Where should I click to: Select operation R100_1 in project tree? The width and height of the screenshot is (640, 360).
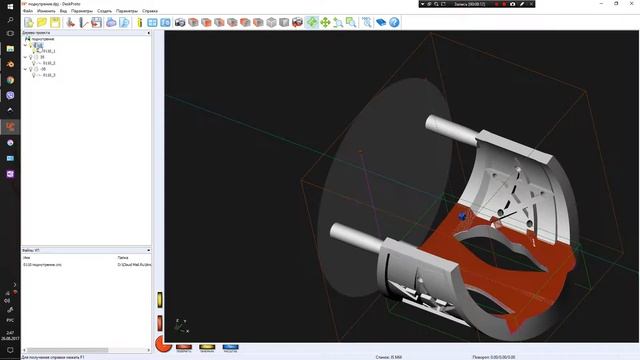49,51
